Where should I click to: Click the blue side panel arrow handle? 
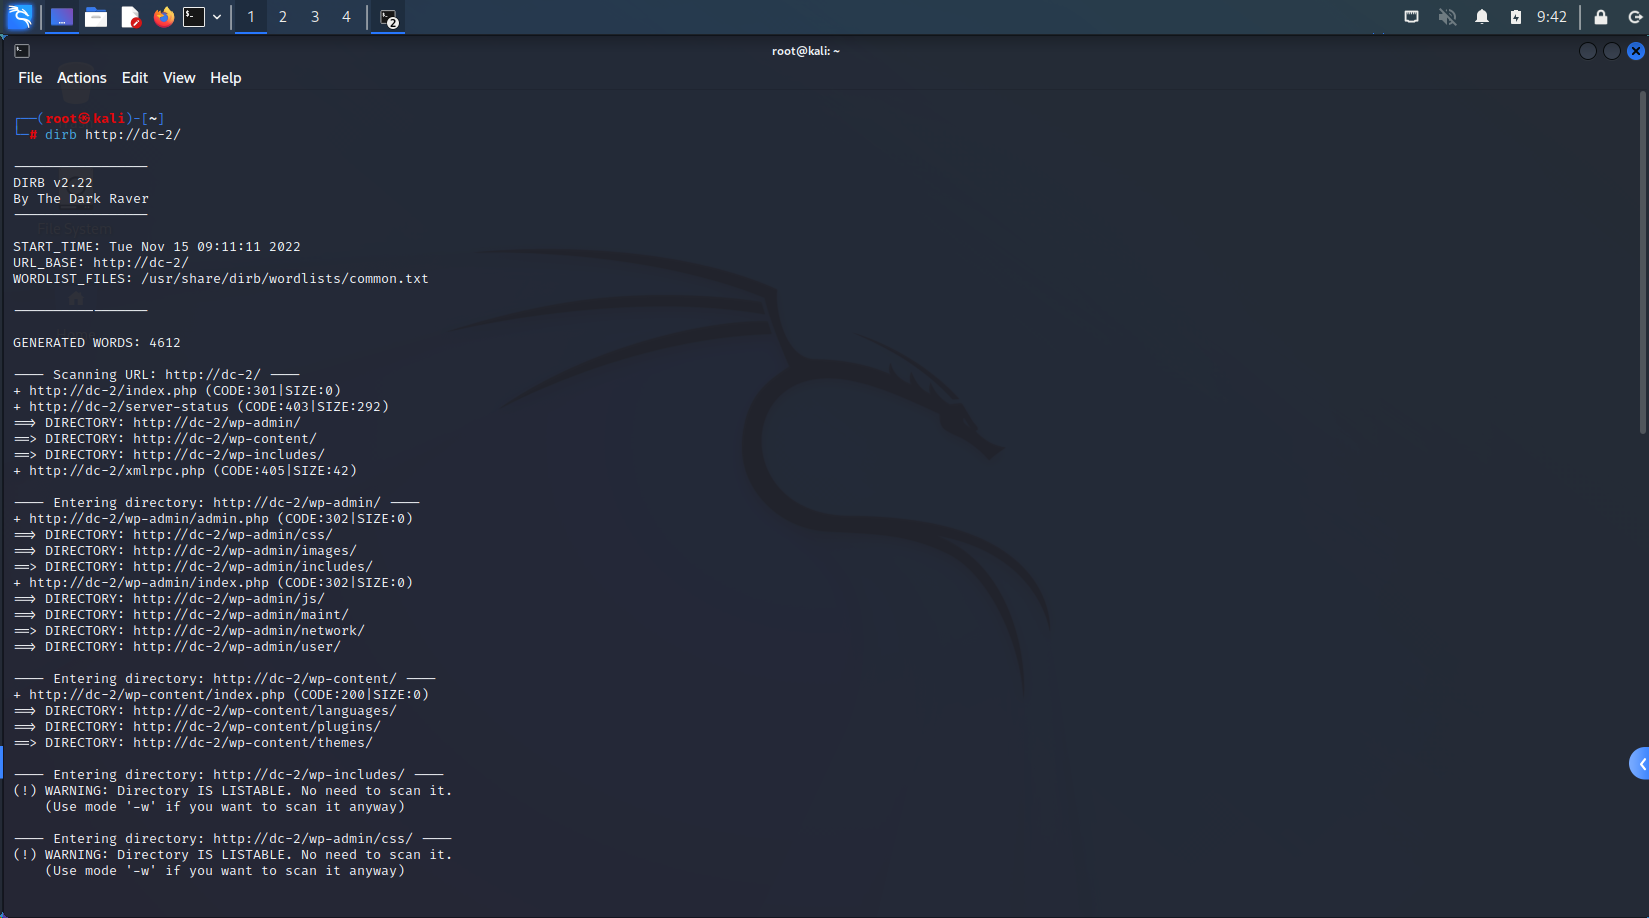pos(1640,764)
